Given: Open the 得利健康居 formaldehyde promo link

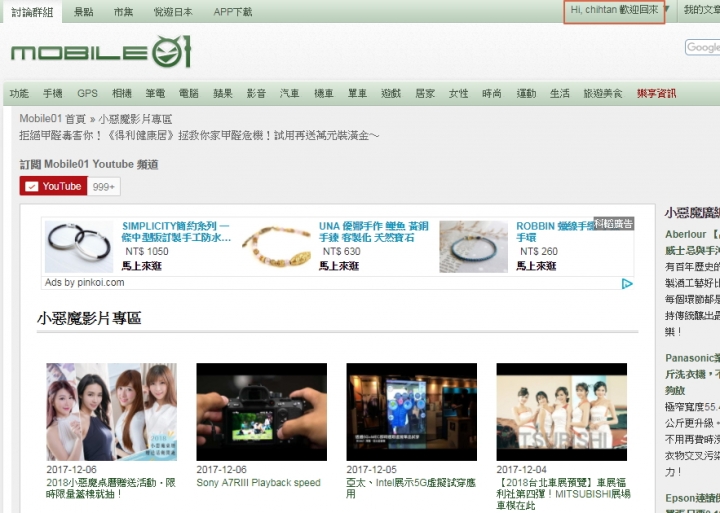Looking at the screenshot, I should coord(199,135).
